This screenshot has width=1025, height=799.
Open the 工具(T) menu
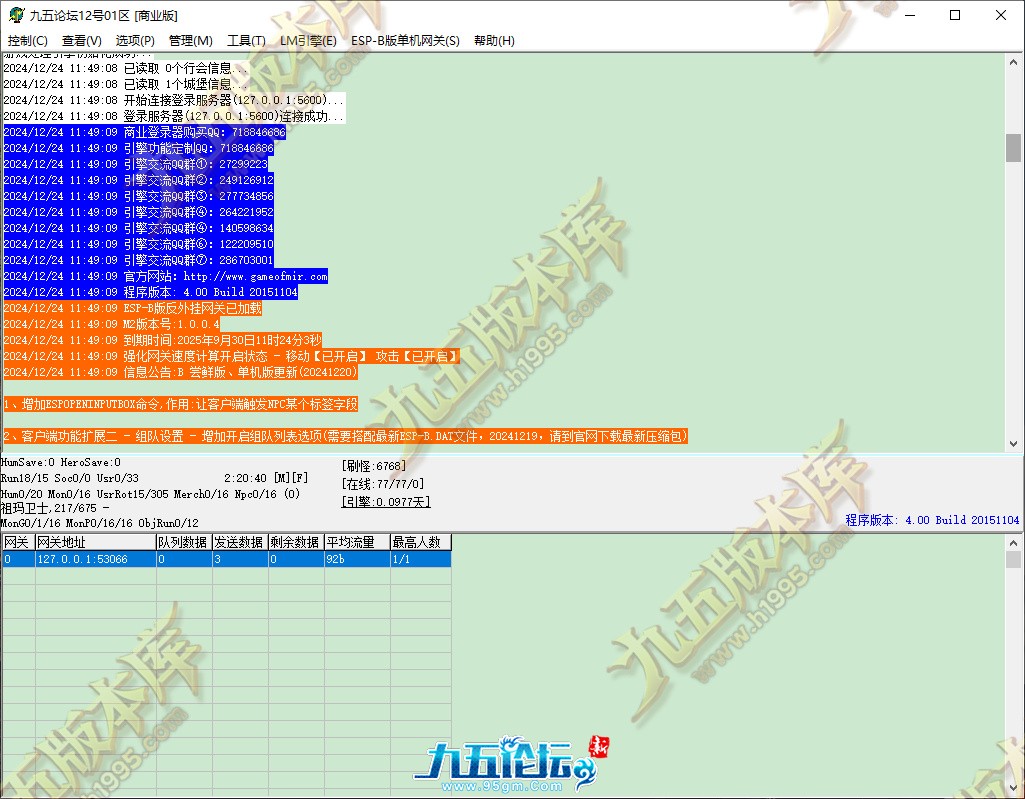pos(246,41)
